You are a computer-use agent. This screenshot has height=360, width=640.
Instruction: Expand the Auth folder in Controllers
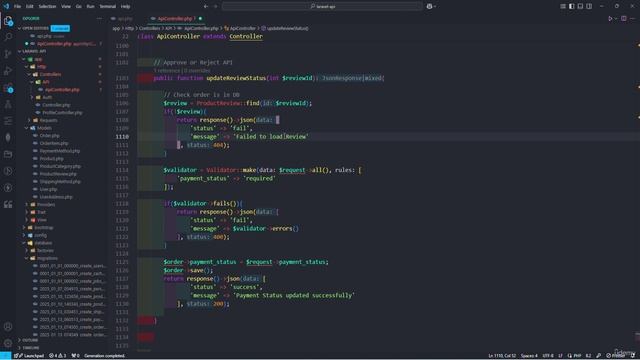[x=32, y=97]
